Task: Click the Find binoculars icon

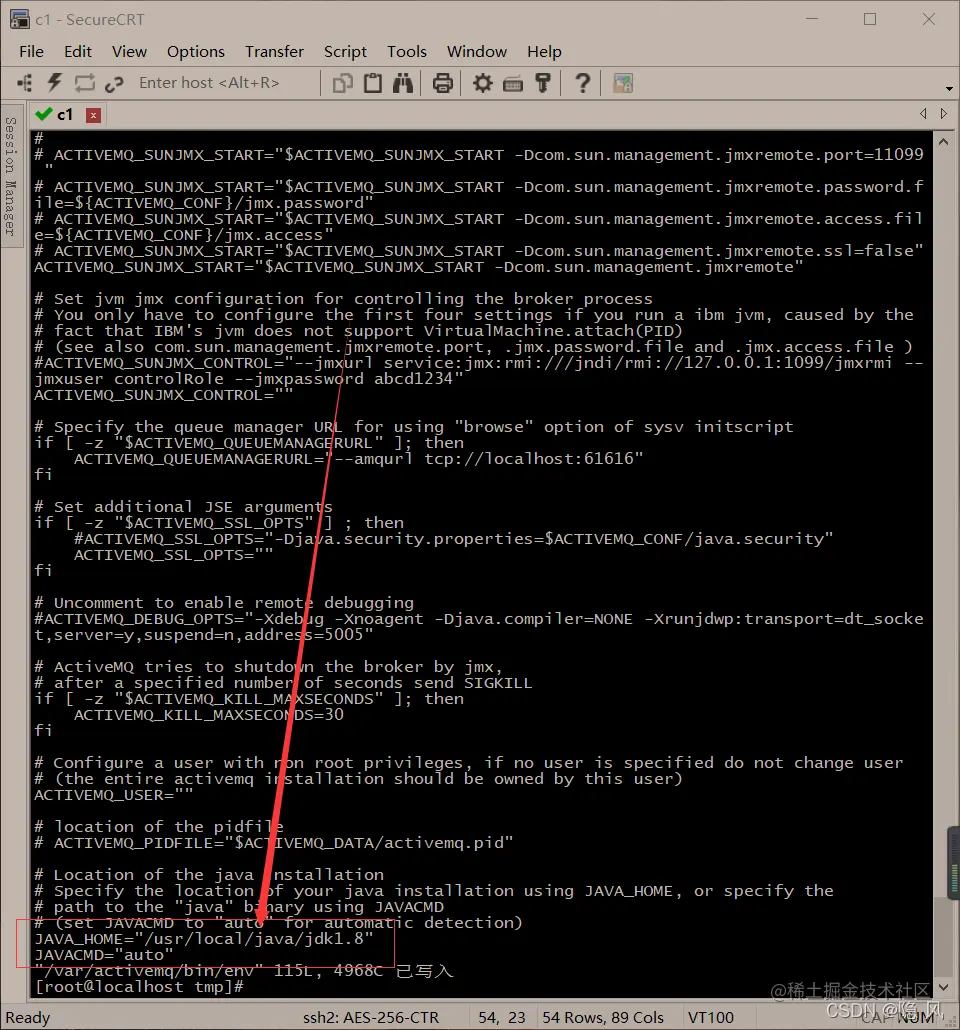Action: click(x=403, y=83)
